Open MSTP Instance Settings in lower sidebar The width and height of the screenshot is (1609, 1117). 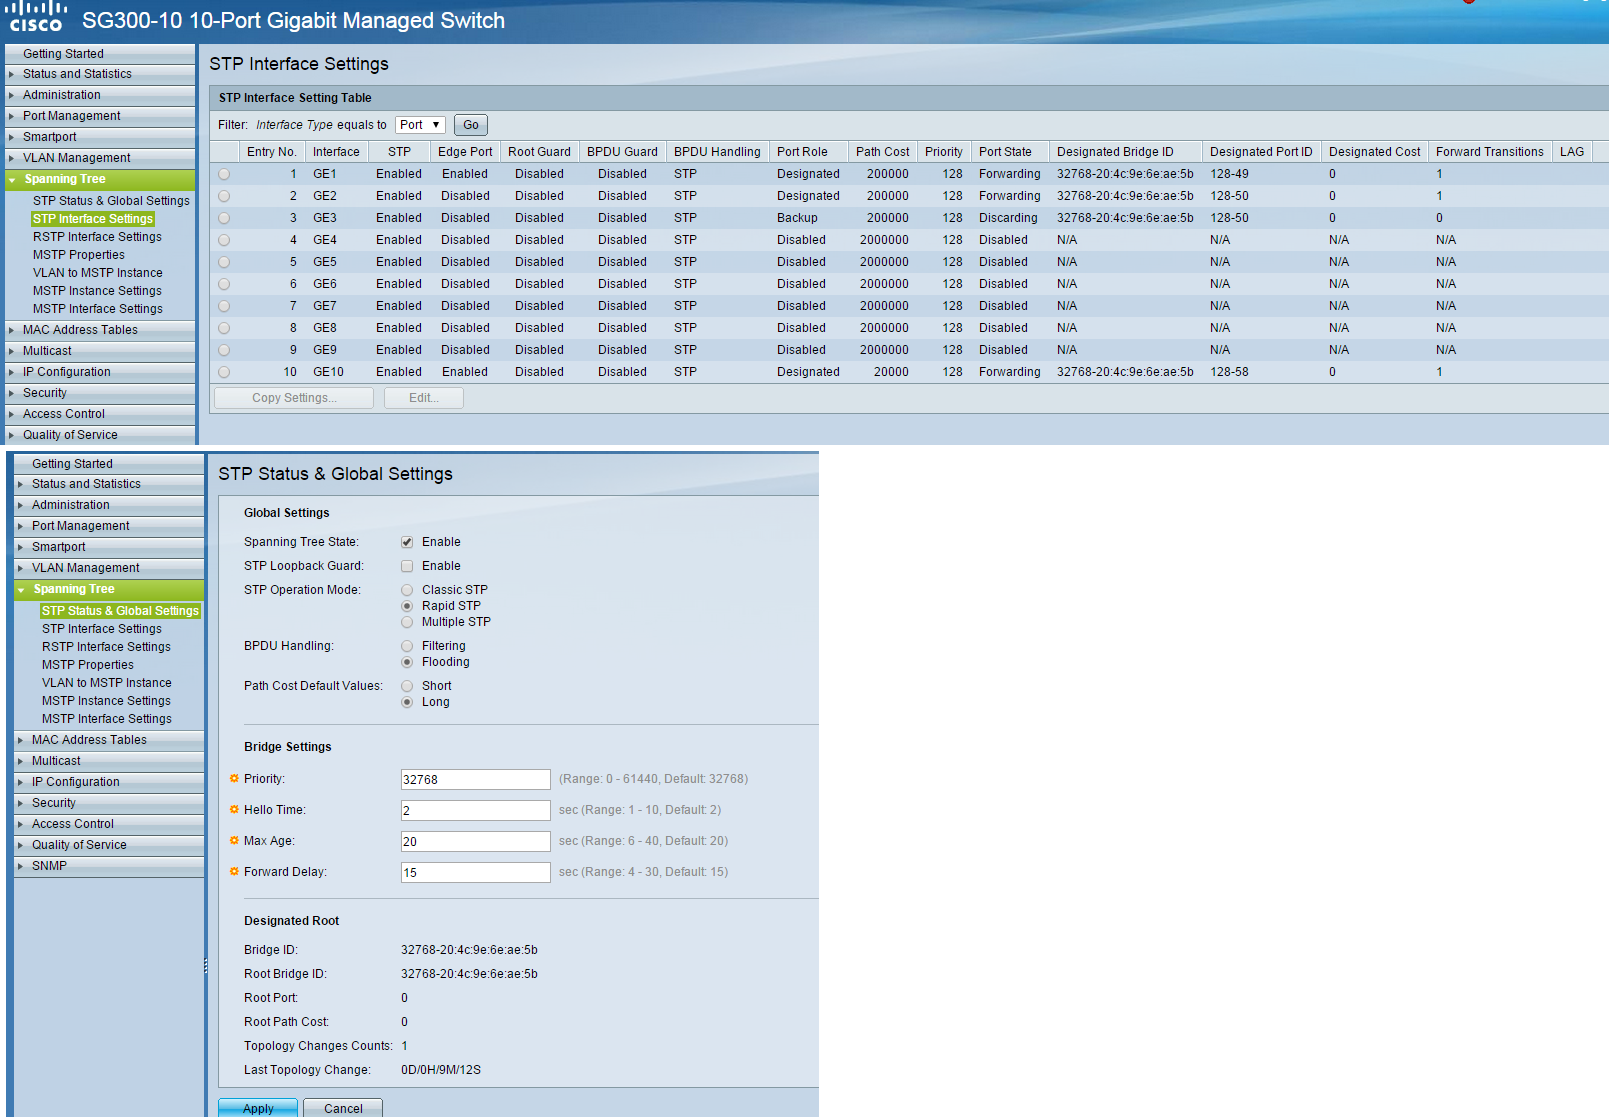pos(106,701)
